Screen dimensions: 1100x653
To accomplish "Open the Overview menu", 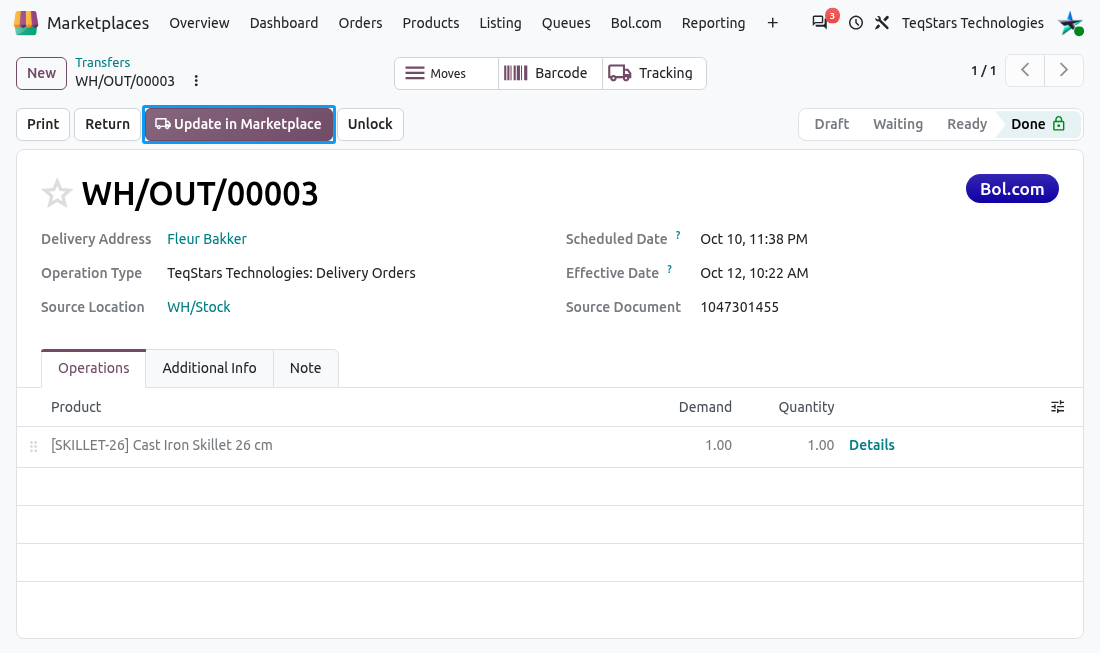I will pyautogui.click(x=199, y=23).
